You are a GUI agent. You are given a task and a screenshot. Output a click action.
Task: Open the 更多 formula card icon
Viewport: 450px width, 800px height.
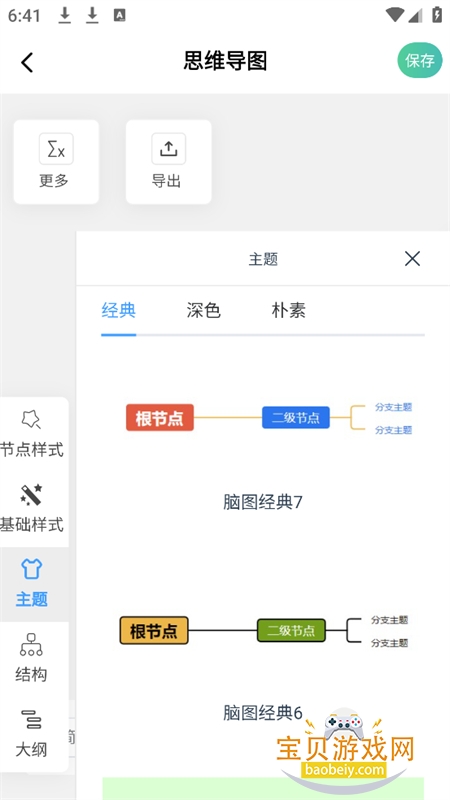(56, 148)
